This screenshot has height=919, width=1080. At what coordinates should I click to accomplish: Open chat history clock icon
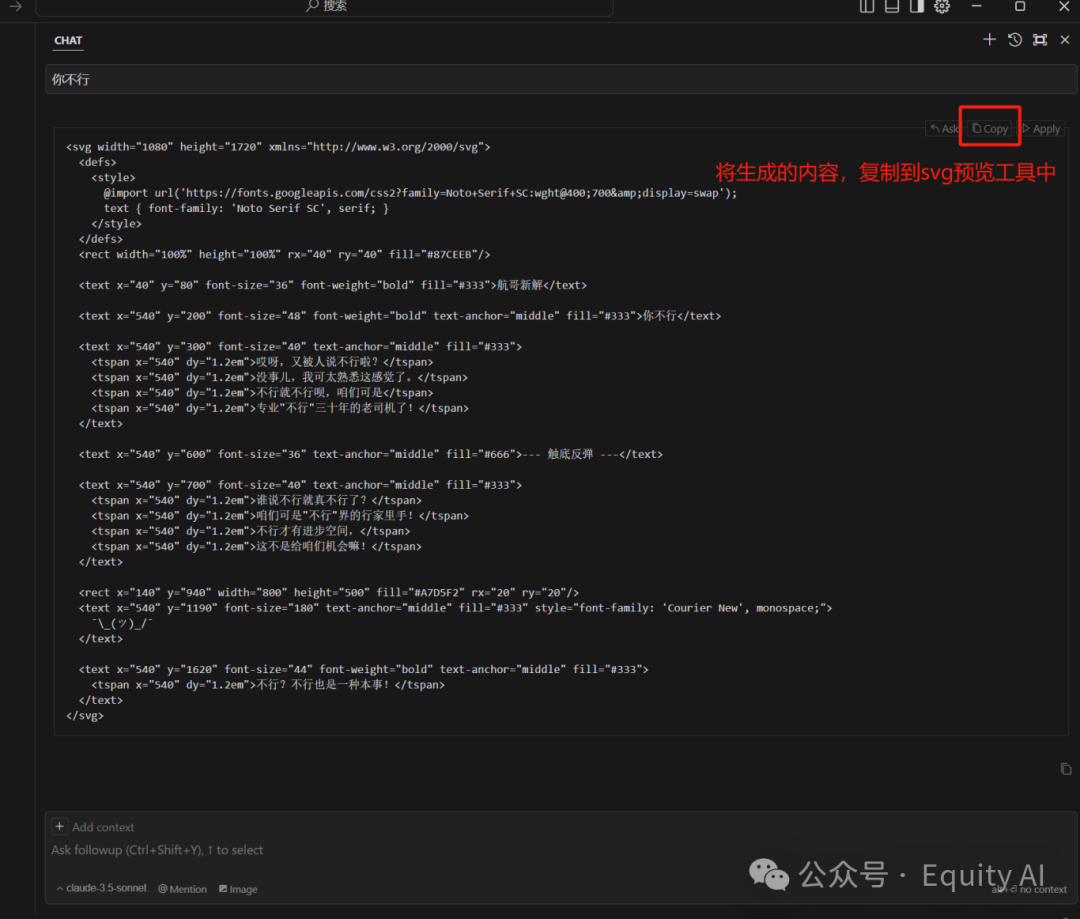(x=1015, y=40)
